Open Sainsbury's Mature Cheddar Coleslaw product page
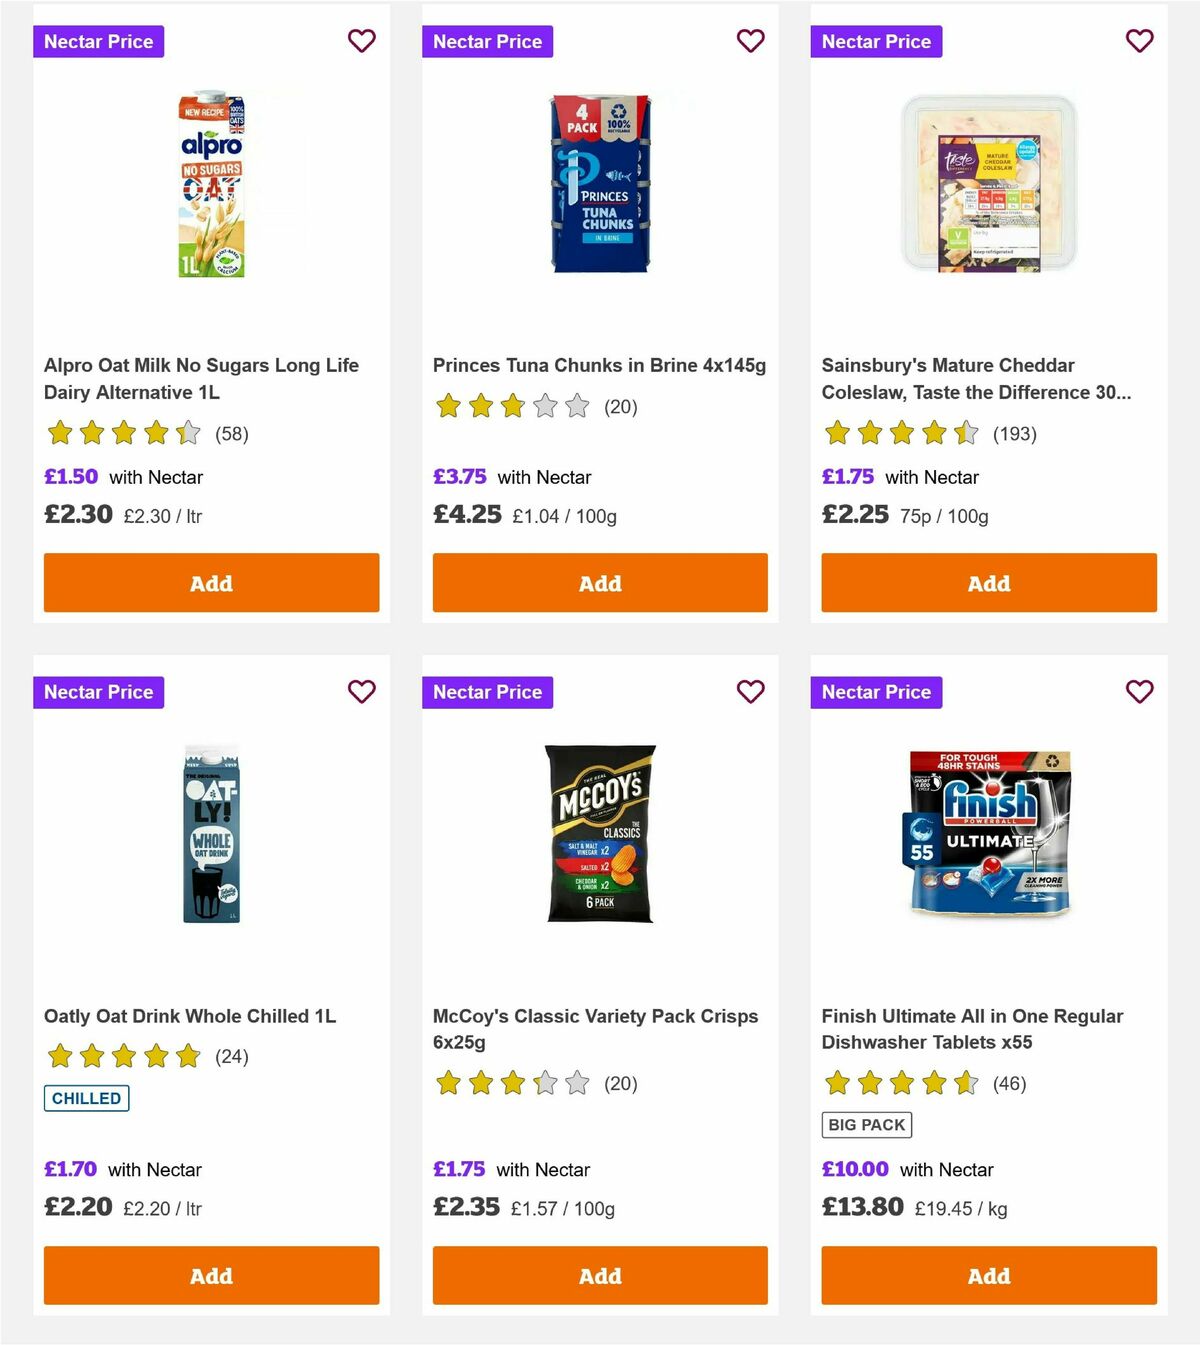The height and width of the screenshot is (1345, 1200). (977, 378)
